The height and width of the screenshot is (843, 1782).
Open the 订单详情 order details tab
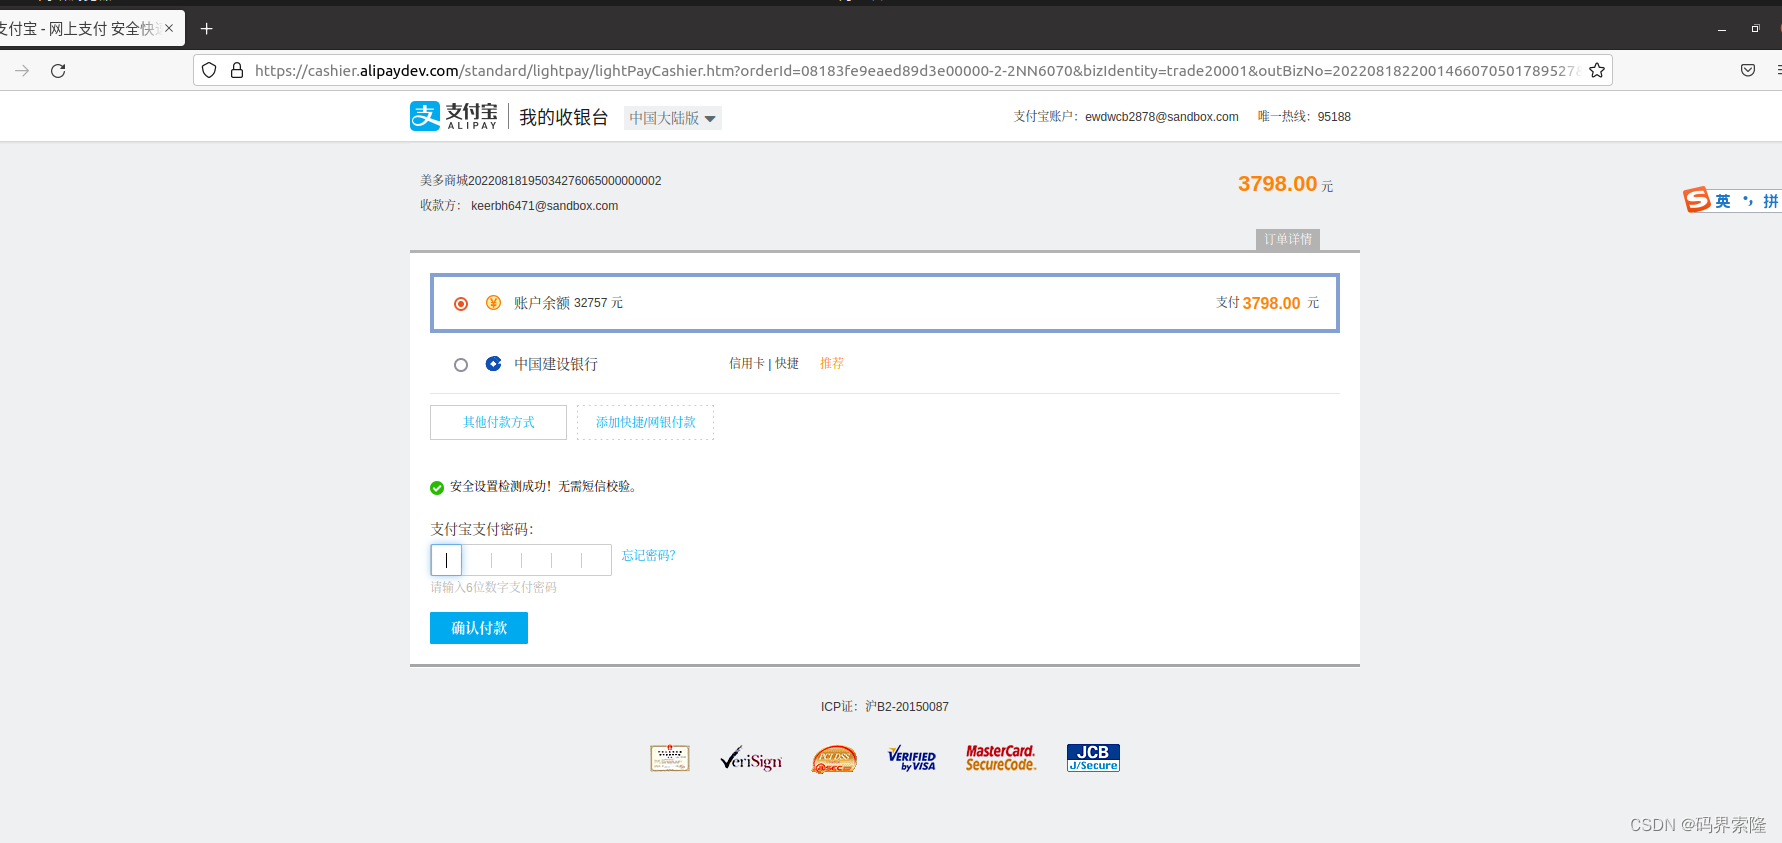(x=1288, y=240)
